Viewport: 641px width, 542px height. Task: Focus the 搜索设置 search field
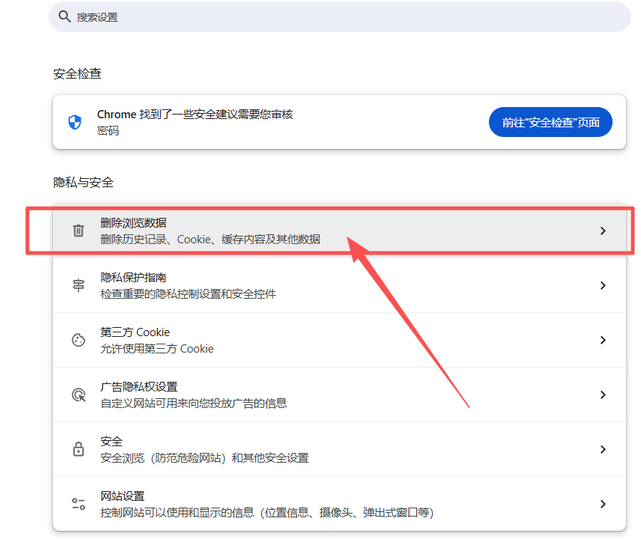(339, 17)
